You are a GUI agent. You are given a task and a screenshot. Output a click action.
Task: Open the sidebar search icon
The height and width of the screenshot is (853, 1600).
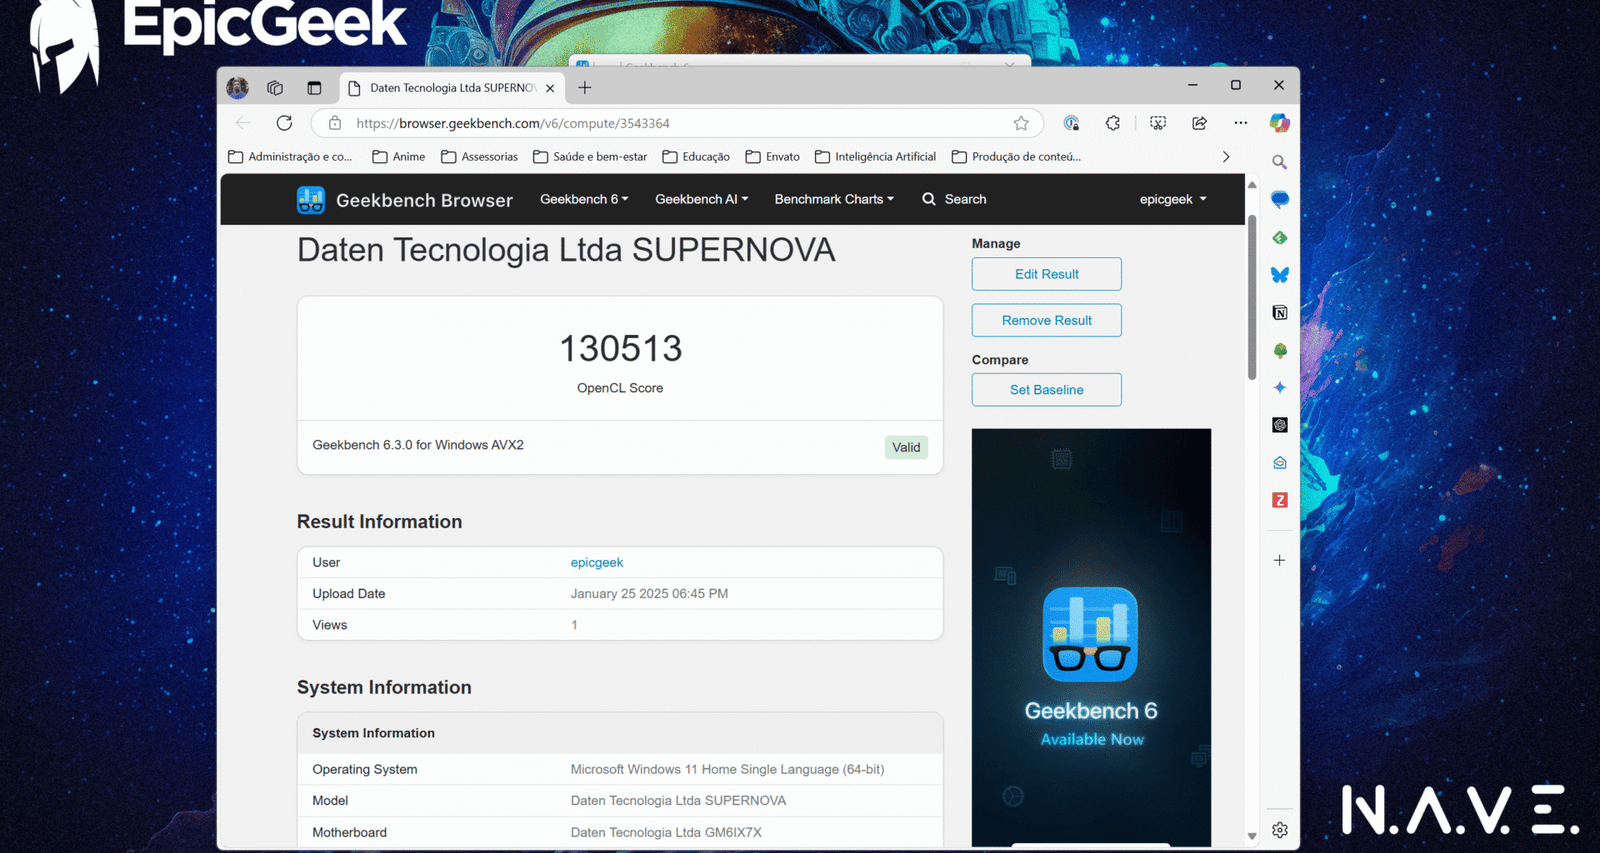pyautogui.click(x=1279, y=162)
